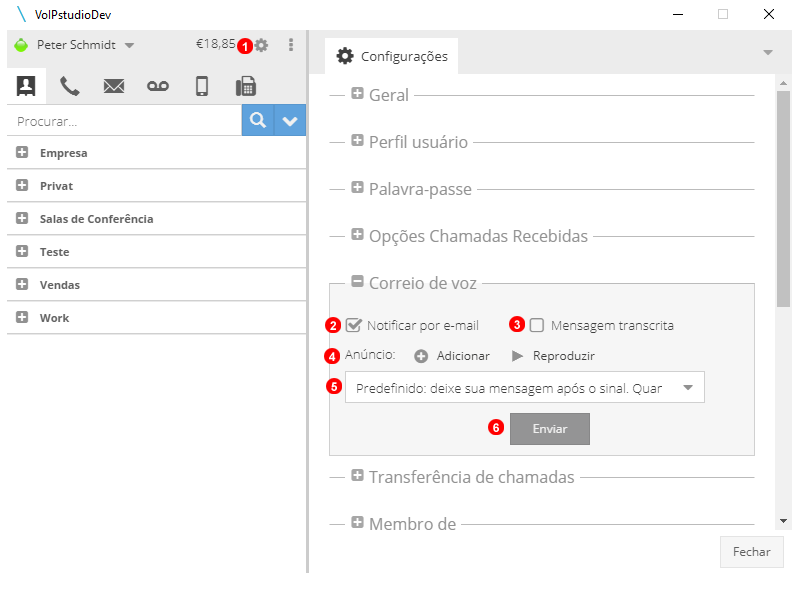
Task: Expand the Privat contact group
Action: 22,185
